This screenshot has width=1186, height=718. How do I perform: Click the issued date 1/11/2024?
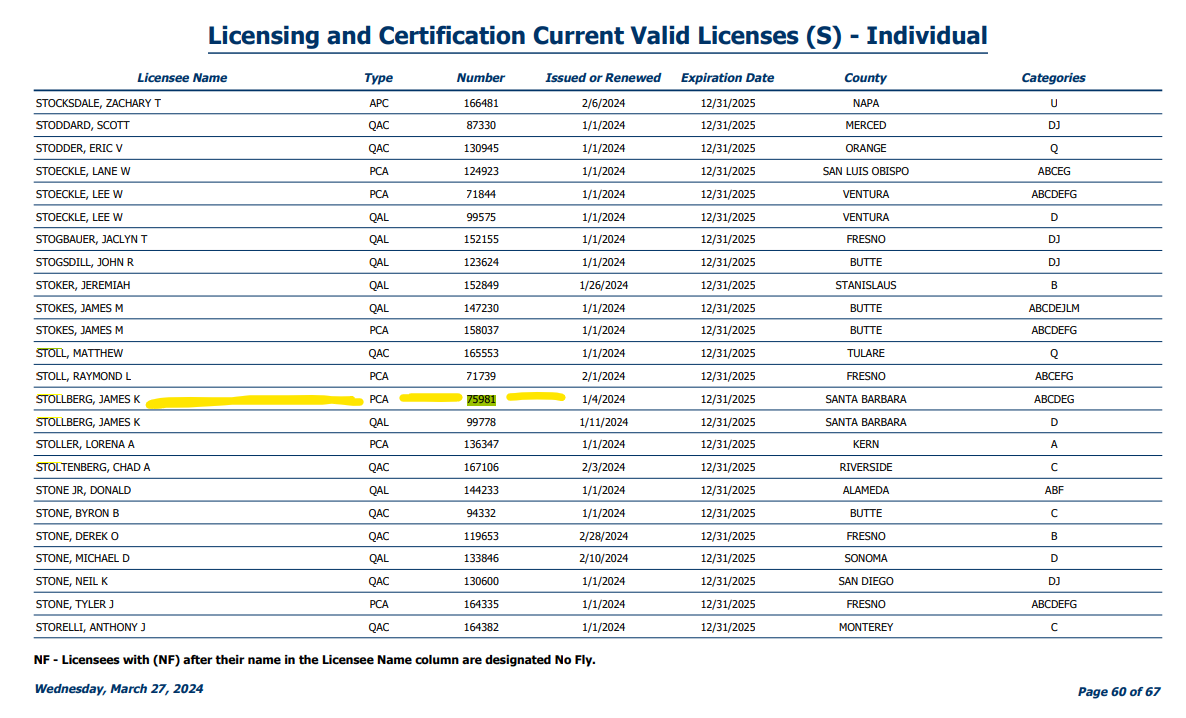[604, 422]
